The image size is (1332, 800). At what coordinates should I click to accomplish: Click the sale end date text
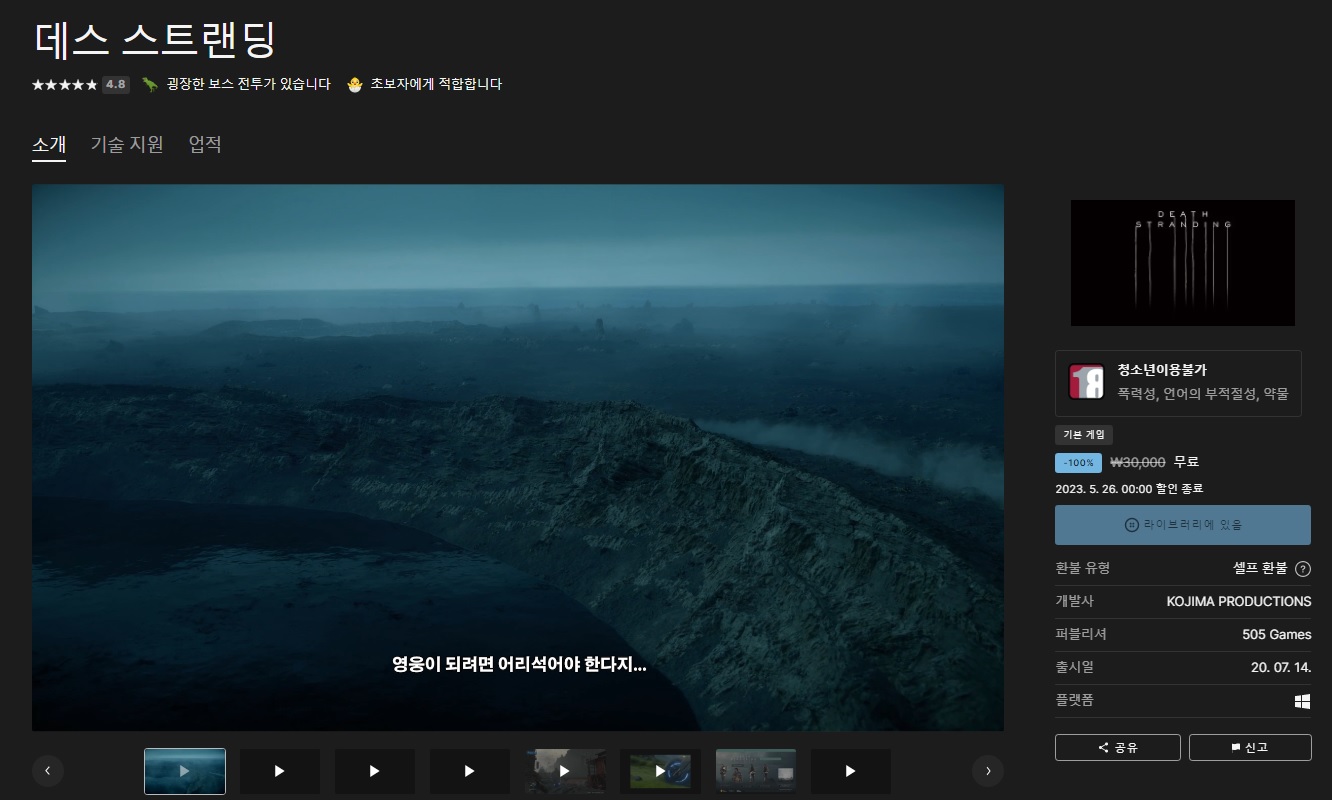1129,489
